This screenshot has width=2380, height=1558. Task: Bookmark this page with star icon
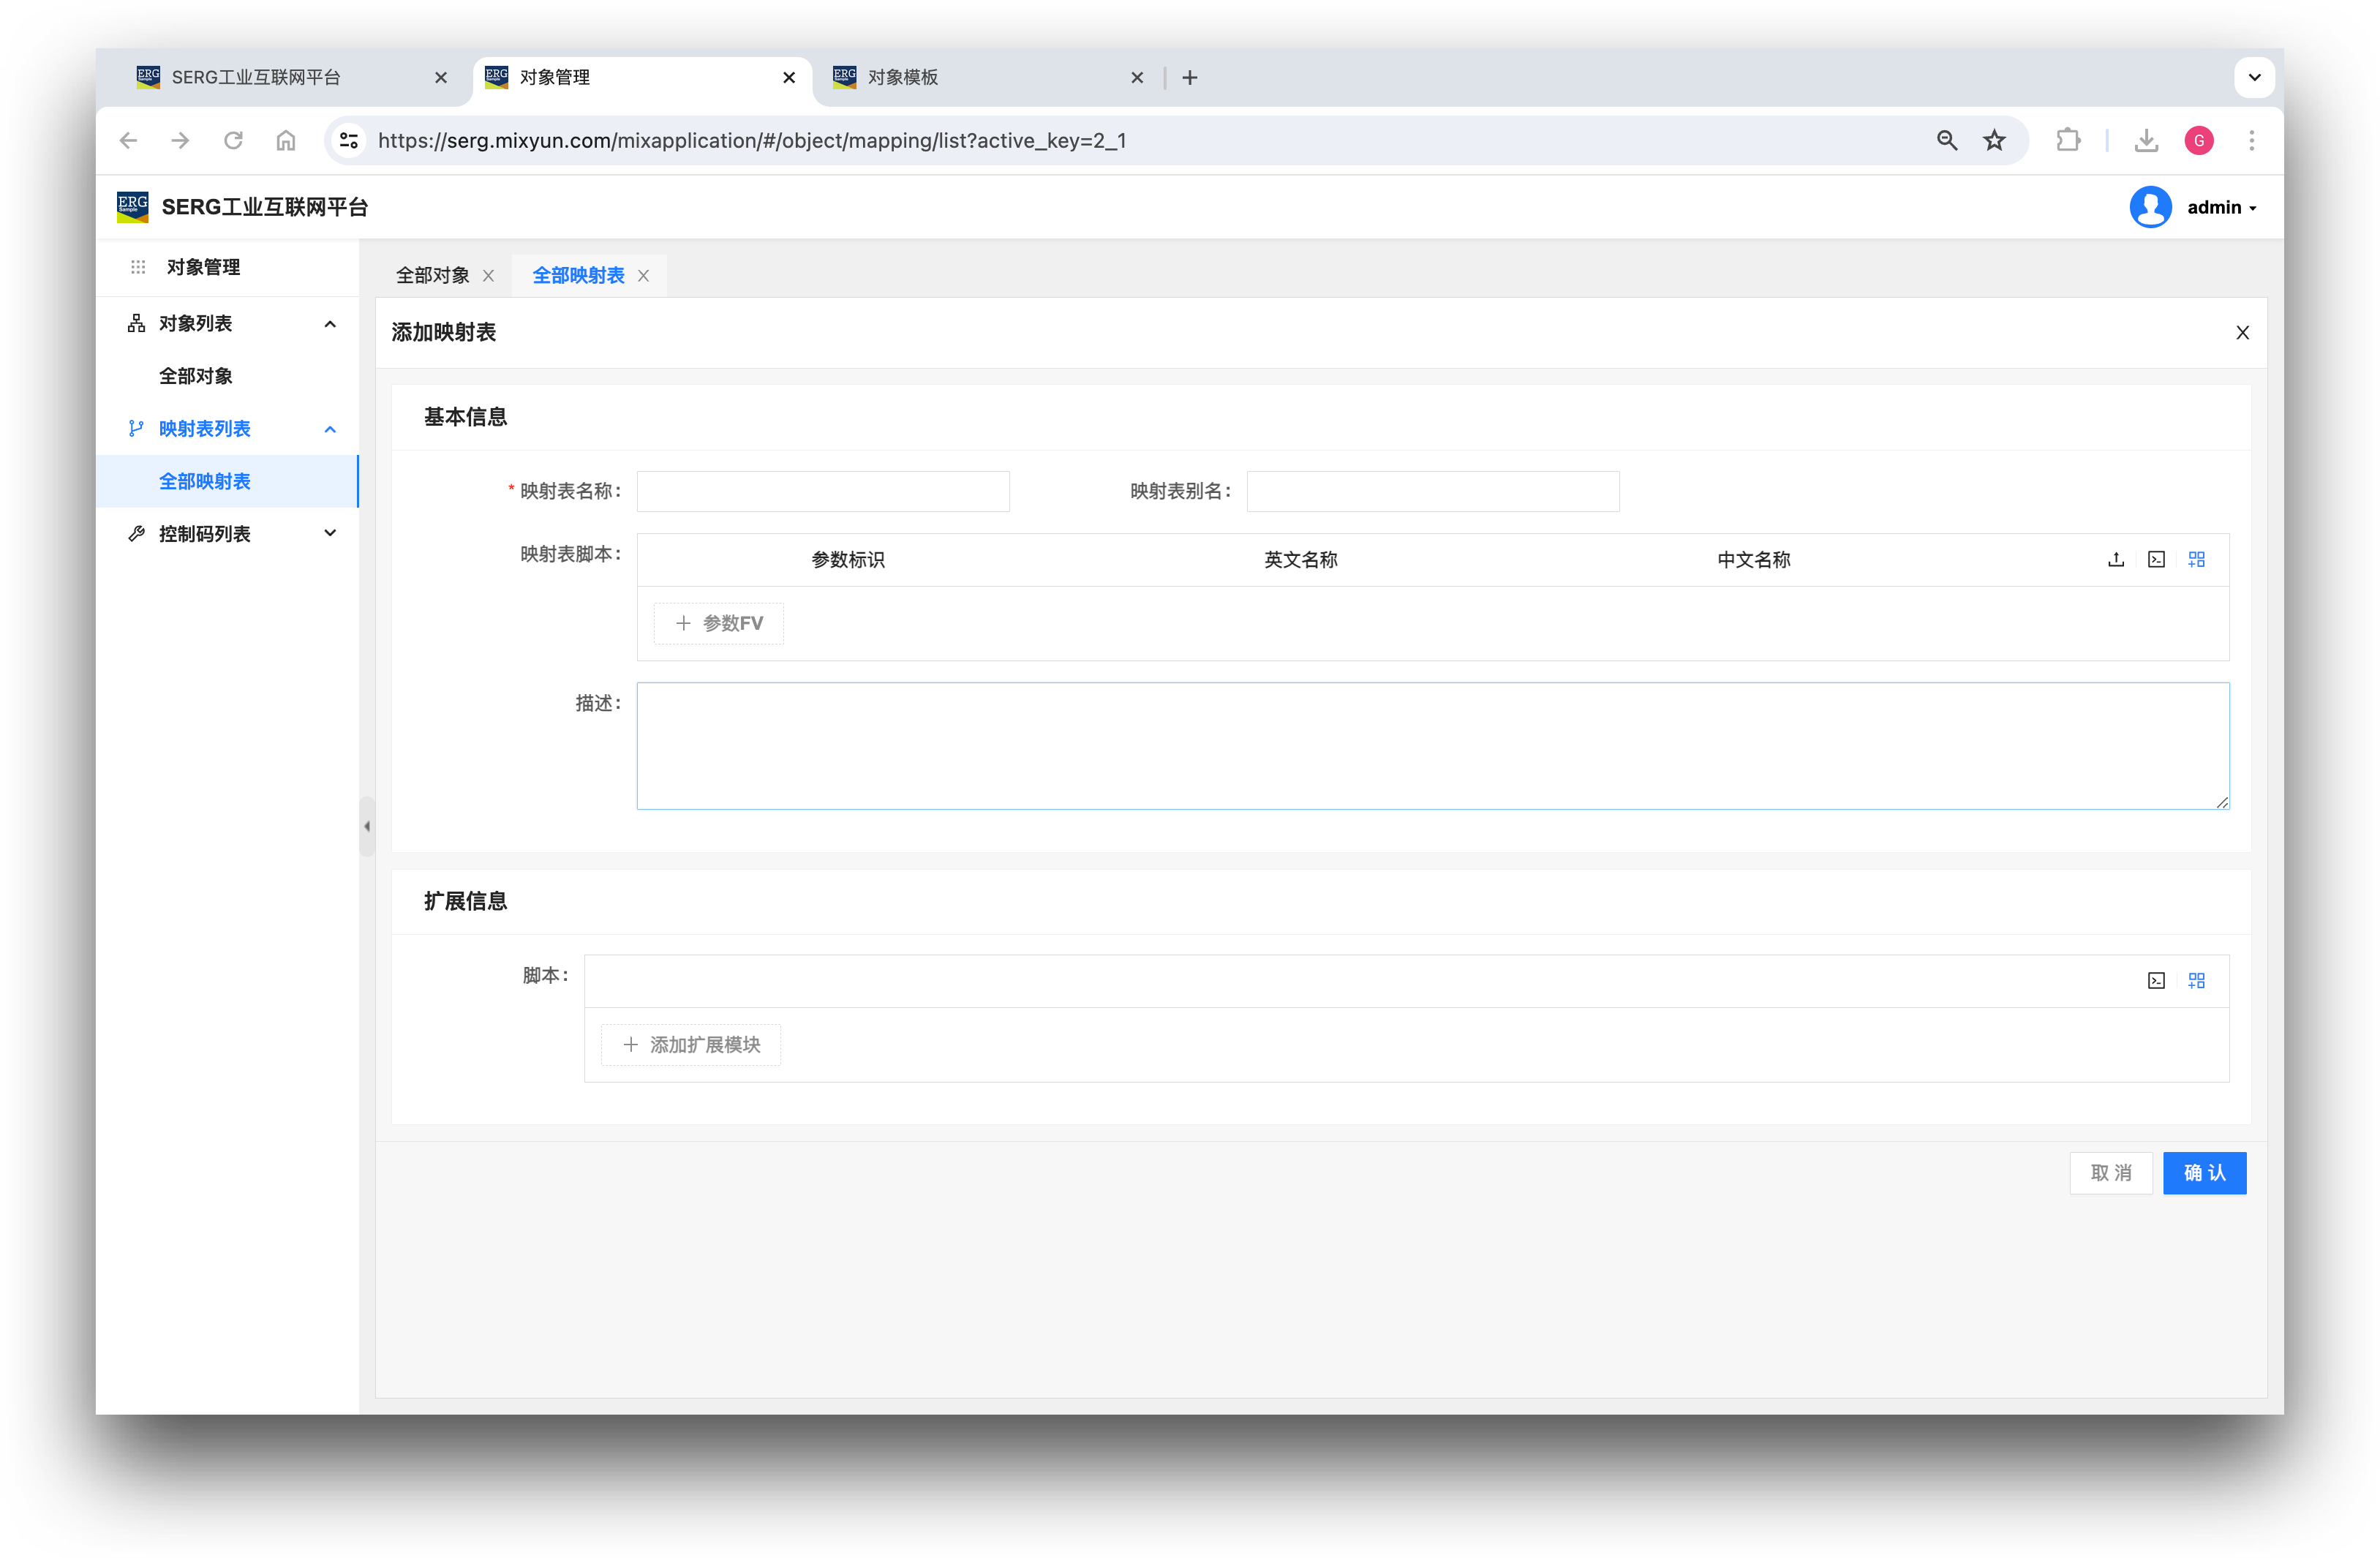click(x=1994, y=141)
